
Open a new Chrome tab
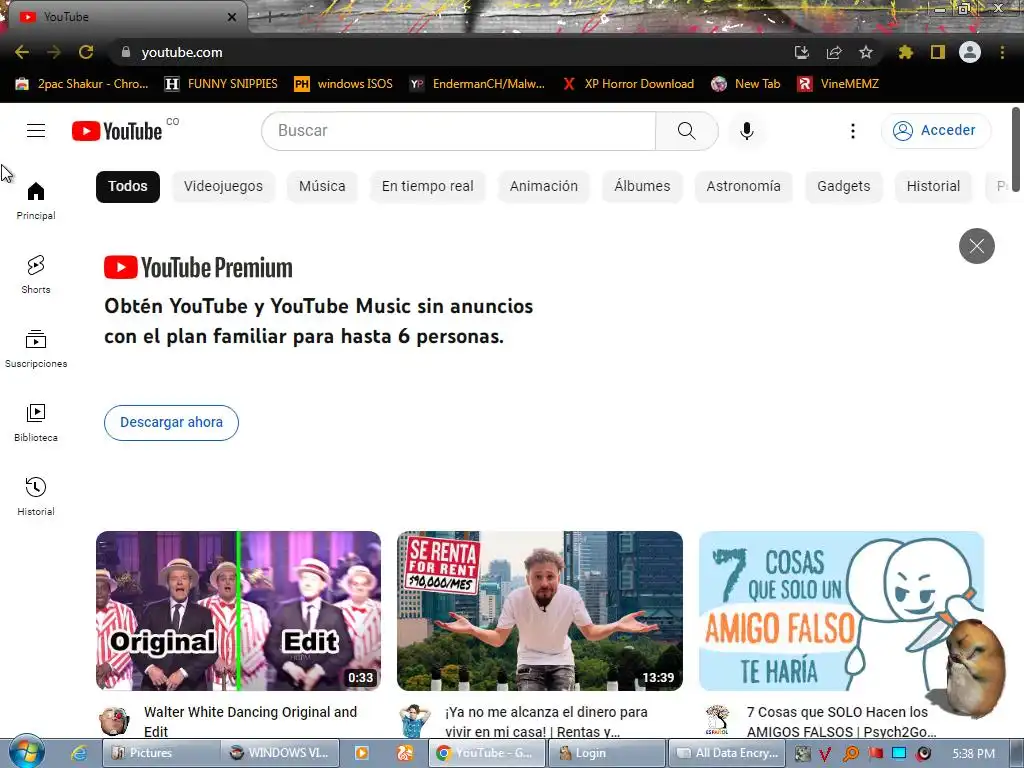[x=269, y=18]
